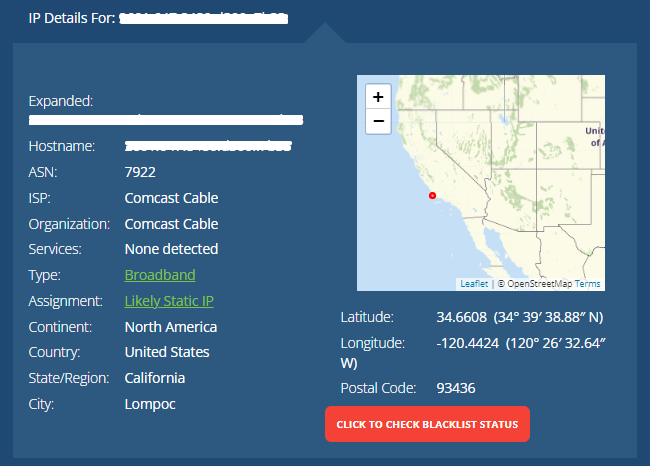Open the Leaflet attribution link
Screen dimensions: 650x466
[474, 284]
